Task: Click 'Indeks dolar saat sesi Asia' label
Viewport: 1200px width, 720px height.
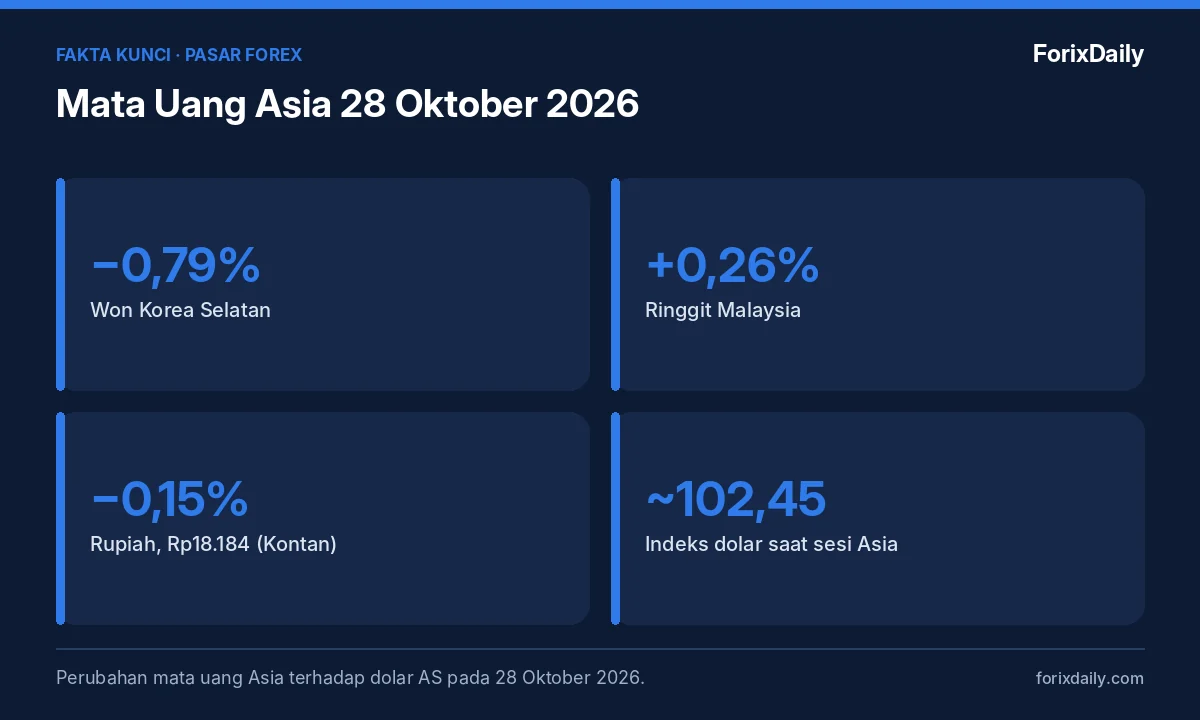Action: point(771,545)
